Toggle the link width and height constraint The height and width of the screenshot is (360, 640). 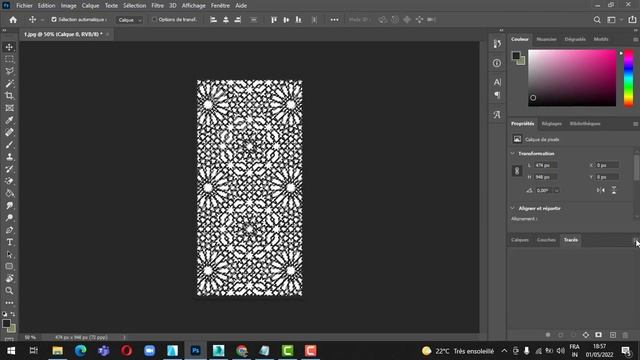(517, 171)
